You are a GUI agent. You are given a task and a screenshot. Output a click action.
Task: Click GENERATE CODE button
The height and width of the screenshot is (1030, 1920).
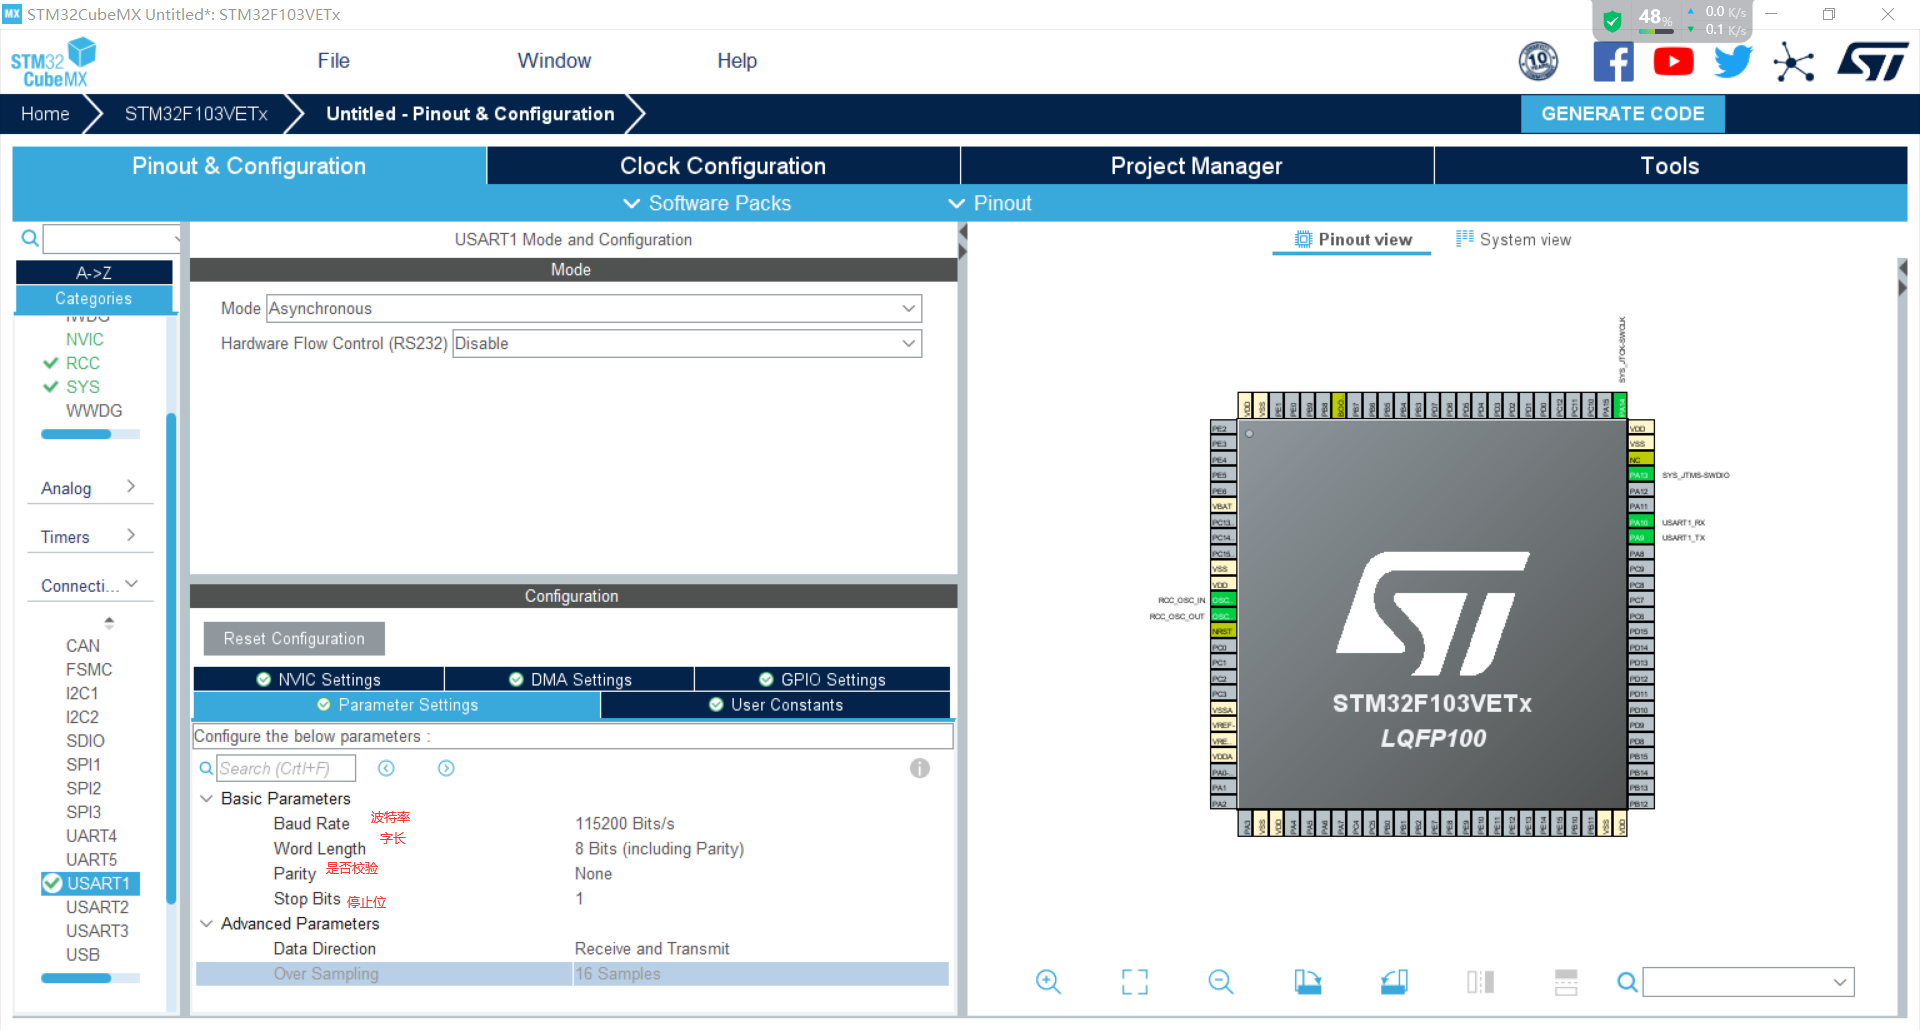pos(1622,114)
